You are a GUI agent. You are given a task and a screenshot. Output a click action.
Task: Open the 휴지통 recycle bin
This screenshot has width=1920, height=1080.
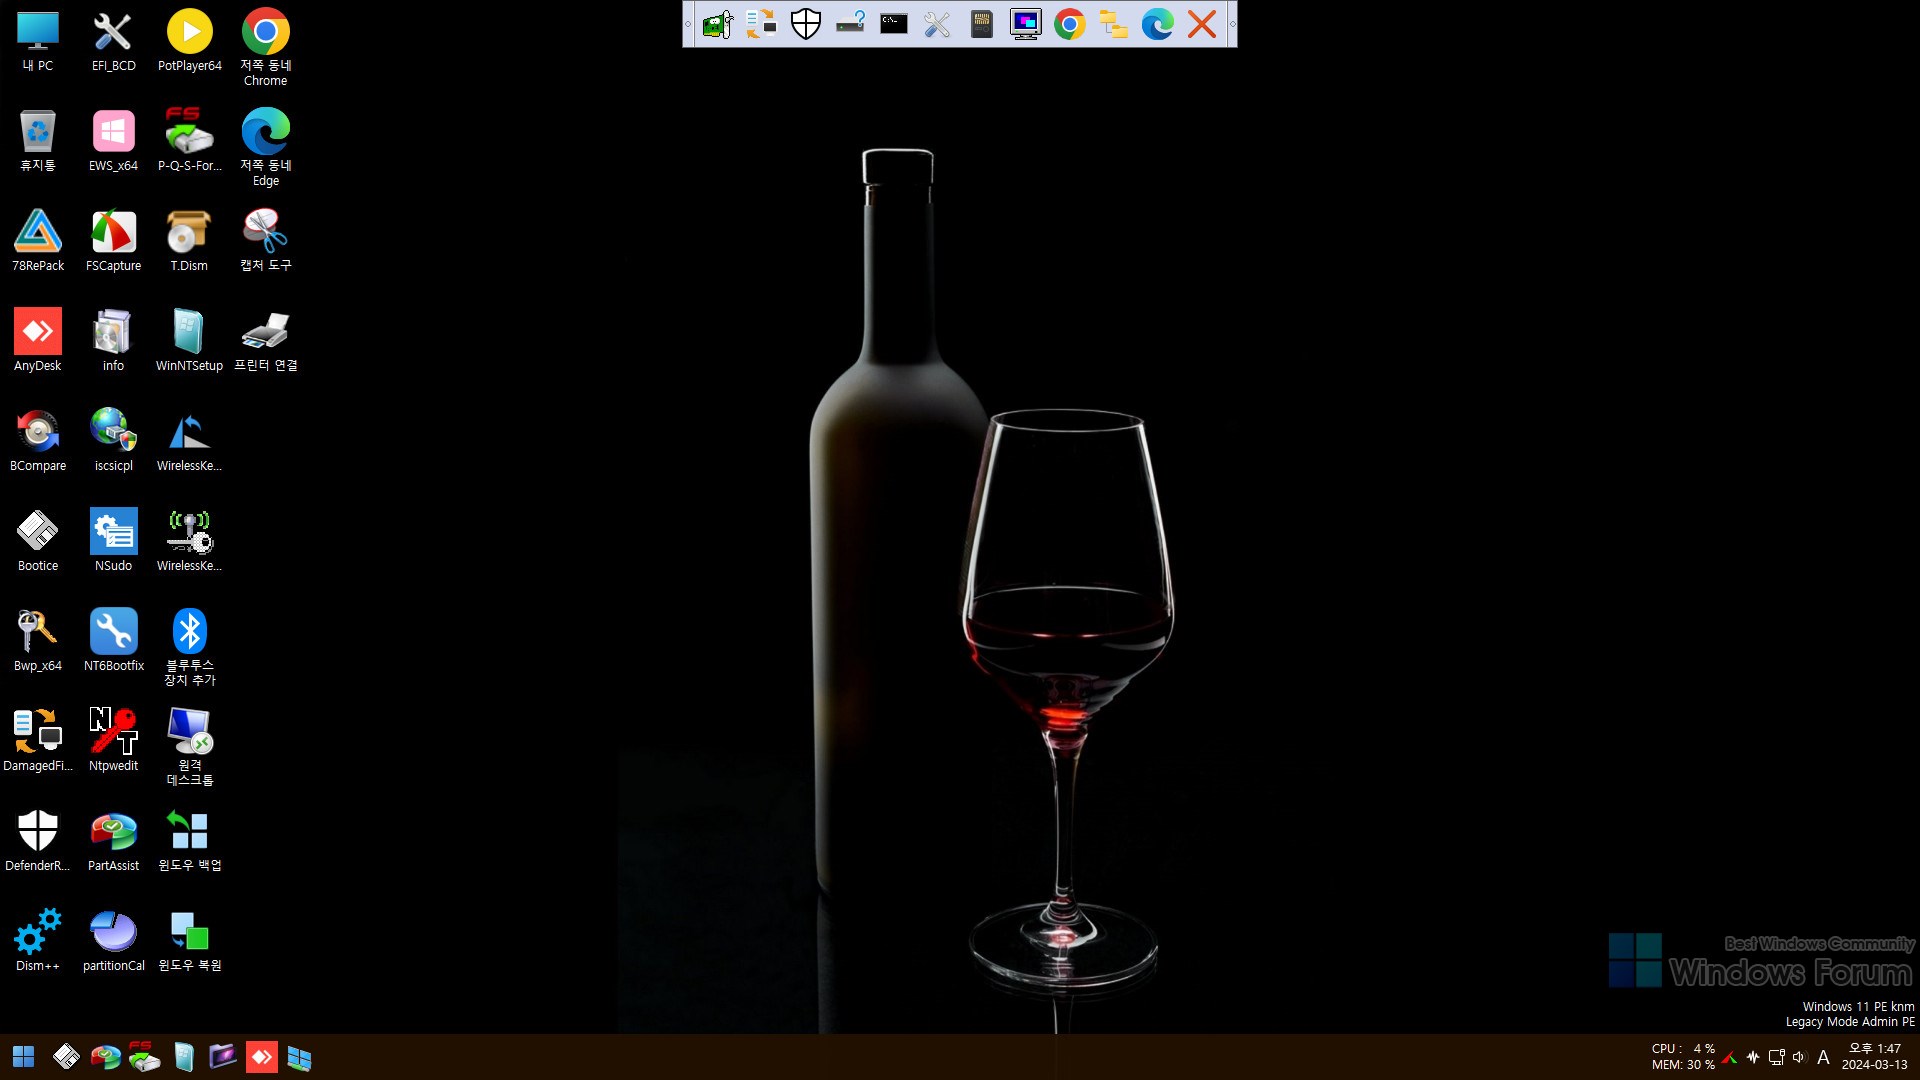pos(38,142)
